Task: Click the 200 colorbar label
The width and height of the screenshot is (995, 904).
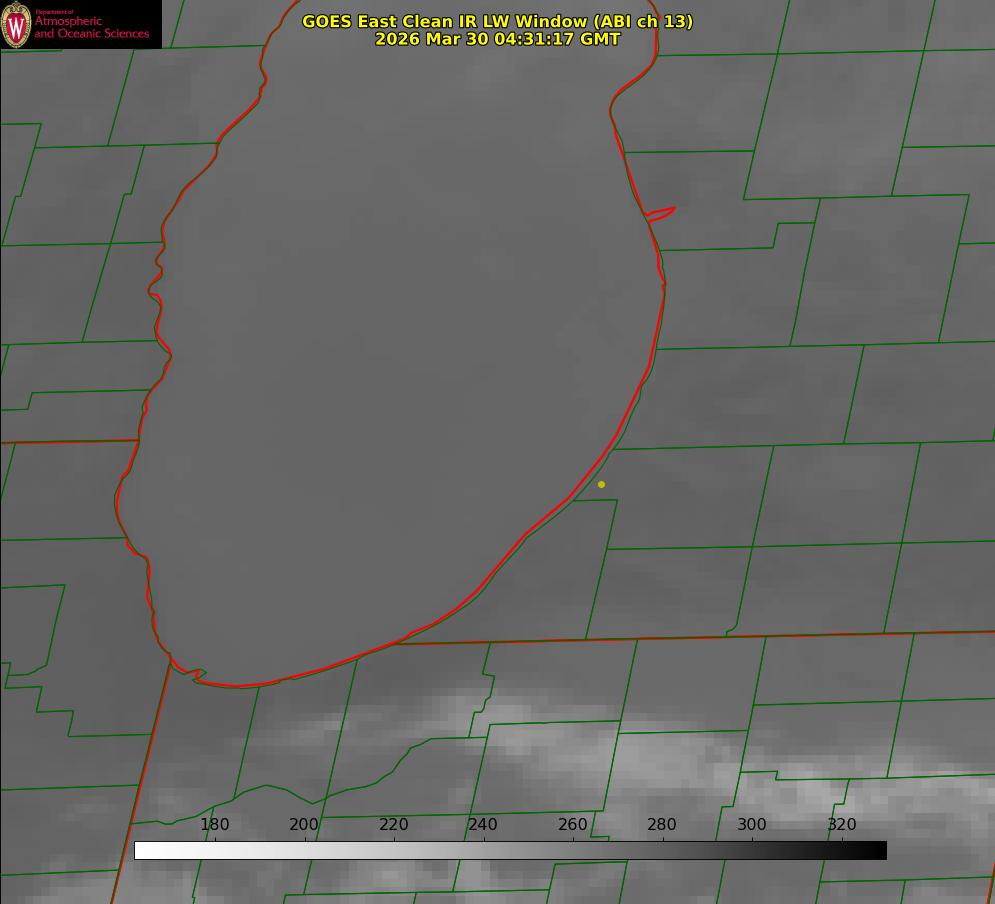Action: point(304,824)
